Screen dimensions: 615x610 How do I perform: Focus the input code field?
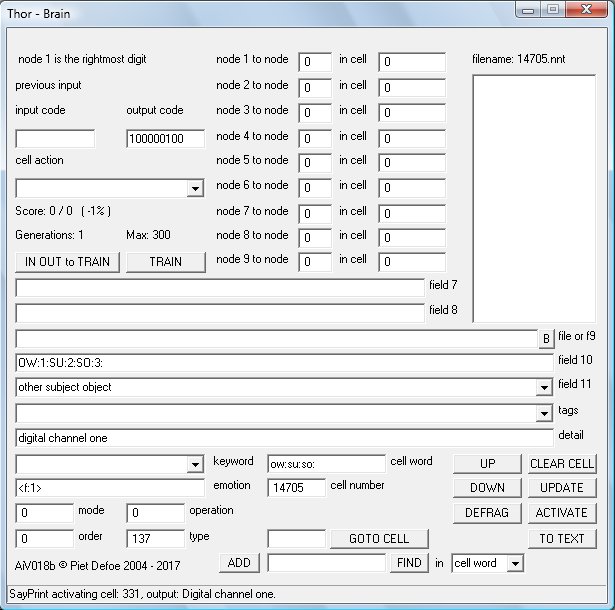coord(55,139)
